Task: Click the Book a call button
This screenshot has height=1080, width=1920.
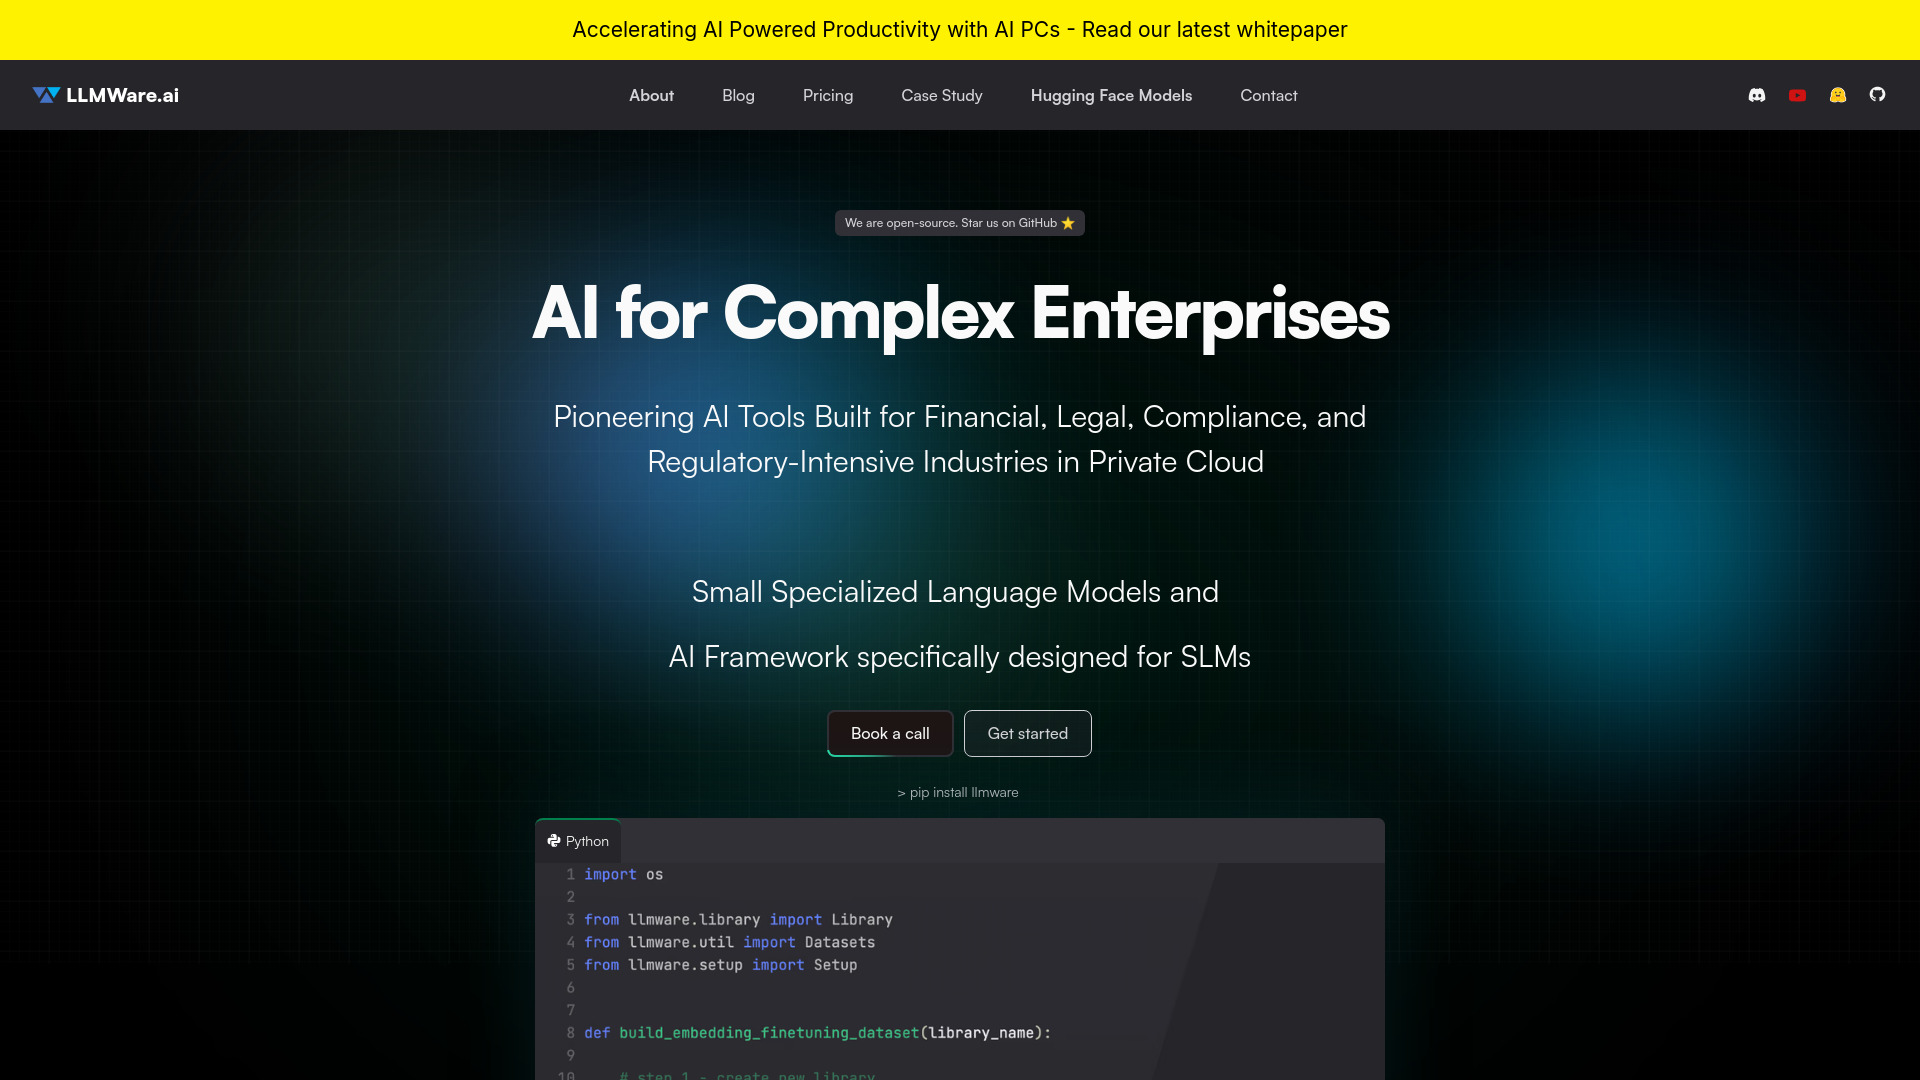Action: (890, 732)
